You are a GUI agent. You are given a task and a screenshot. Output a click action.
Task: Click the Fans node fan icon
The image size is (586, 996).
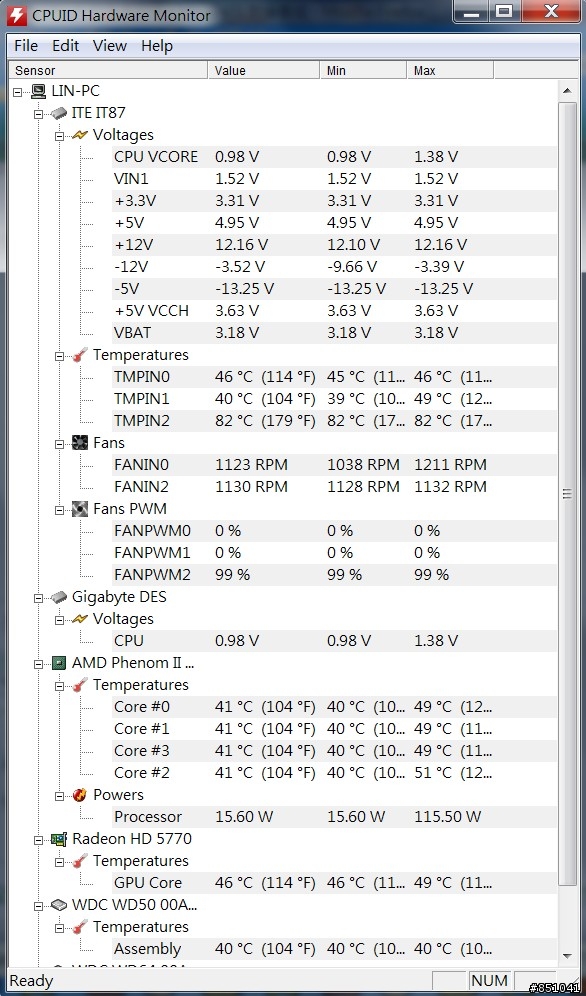tap(80, 443)
